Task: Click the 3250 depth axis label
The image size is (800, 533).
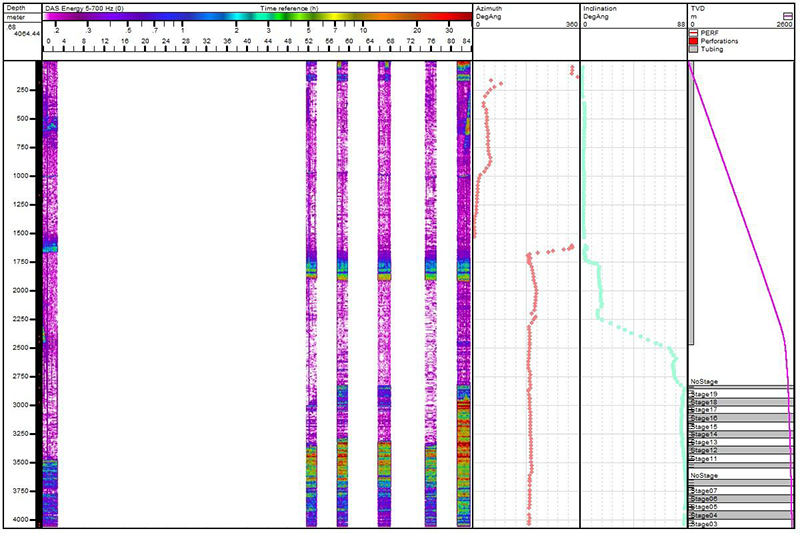Action: [22, 434]
